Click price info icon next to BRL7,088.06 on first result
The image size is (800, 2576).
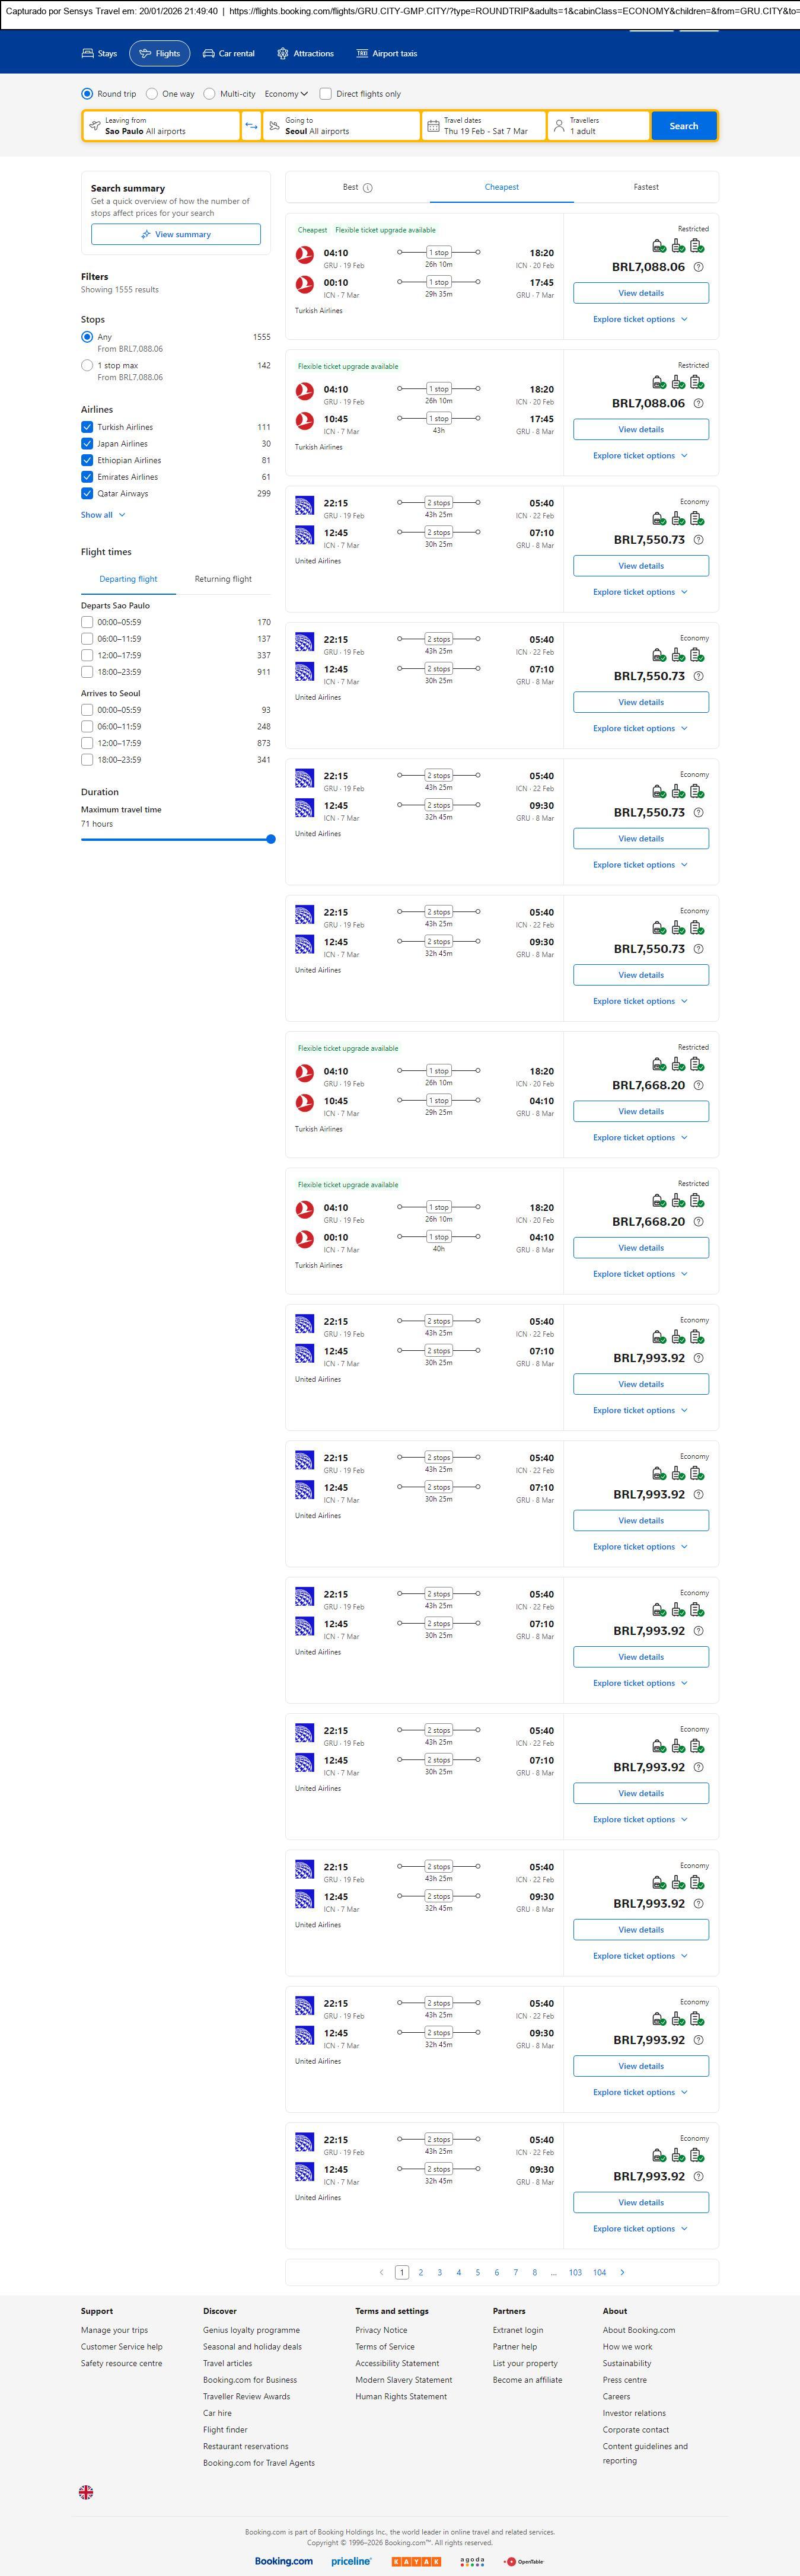coord(698,267)
